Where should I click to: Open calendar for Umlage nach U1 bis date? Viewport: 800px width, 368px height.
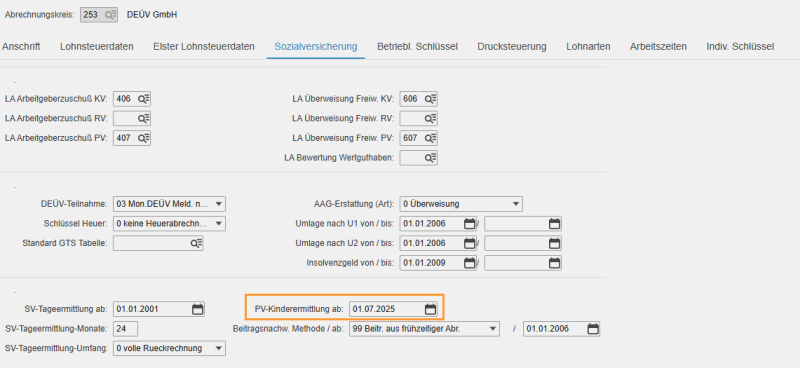(x=554, y=224)
